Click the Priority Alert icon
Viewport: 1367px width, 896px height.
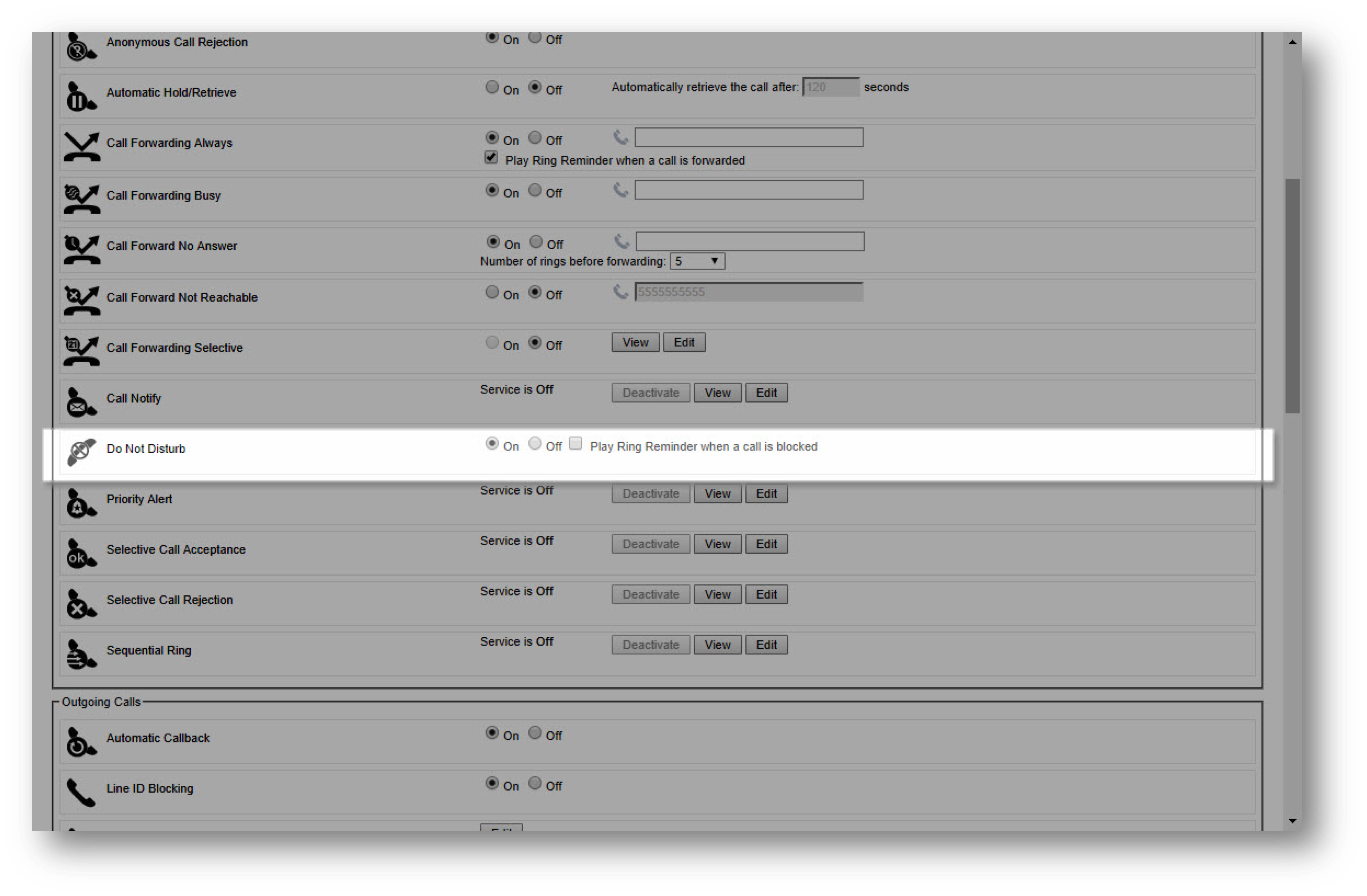(81, 501)
